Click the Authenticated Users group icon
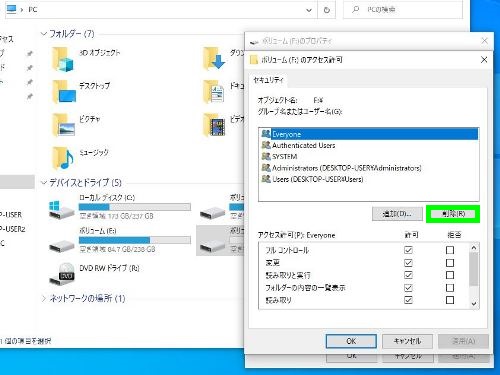The image size is (500, 375). click(266, 145)
